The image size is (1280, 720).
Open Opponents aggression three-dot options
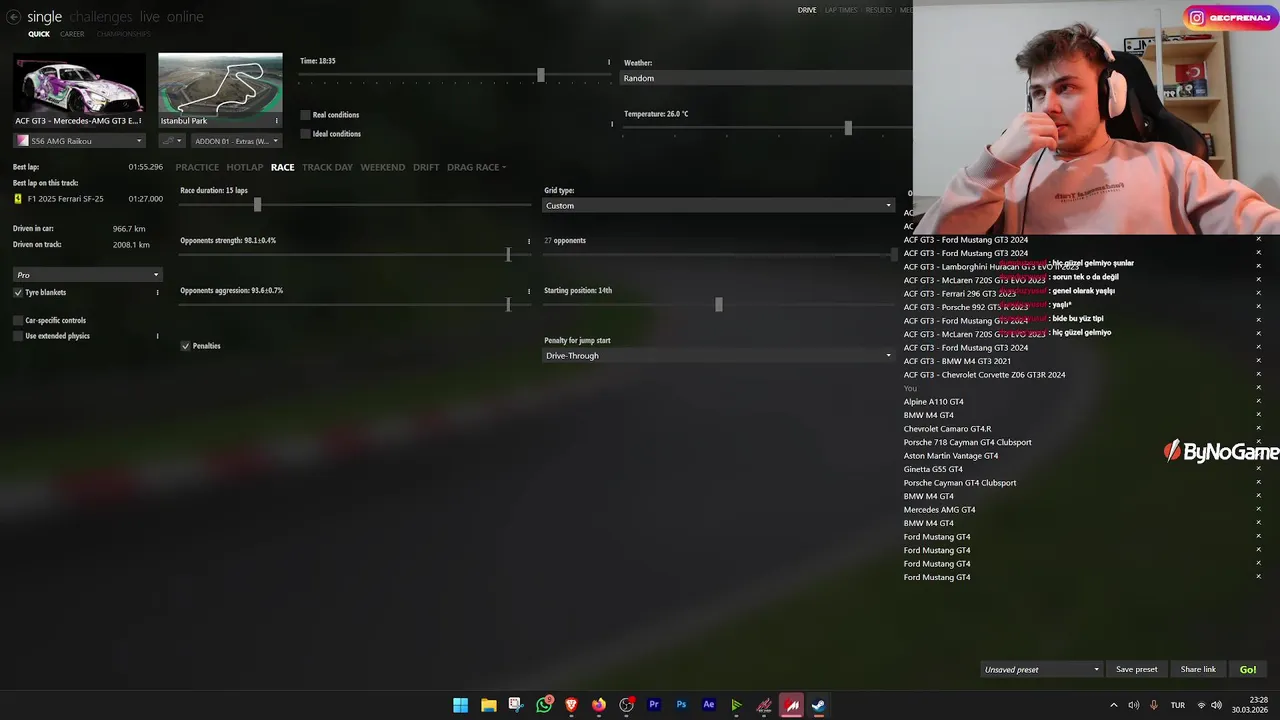pyautogui.click(x=529, y=291)
